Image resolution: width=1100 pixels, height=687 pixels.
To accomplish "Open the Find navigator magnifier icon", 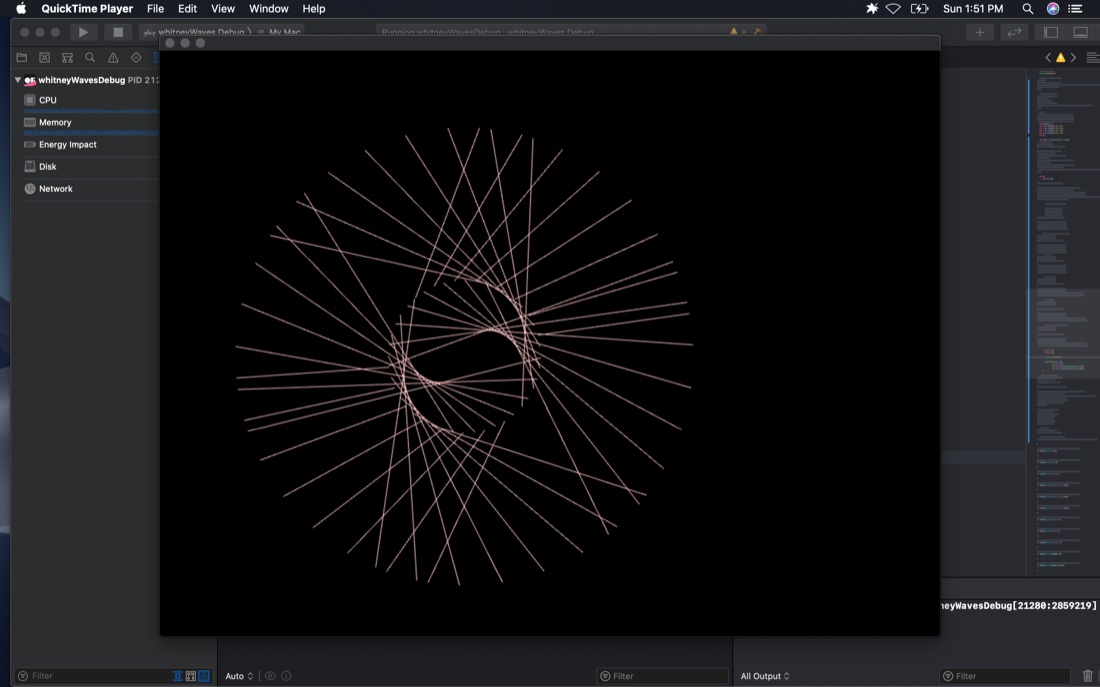I will coord(90,58).
